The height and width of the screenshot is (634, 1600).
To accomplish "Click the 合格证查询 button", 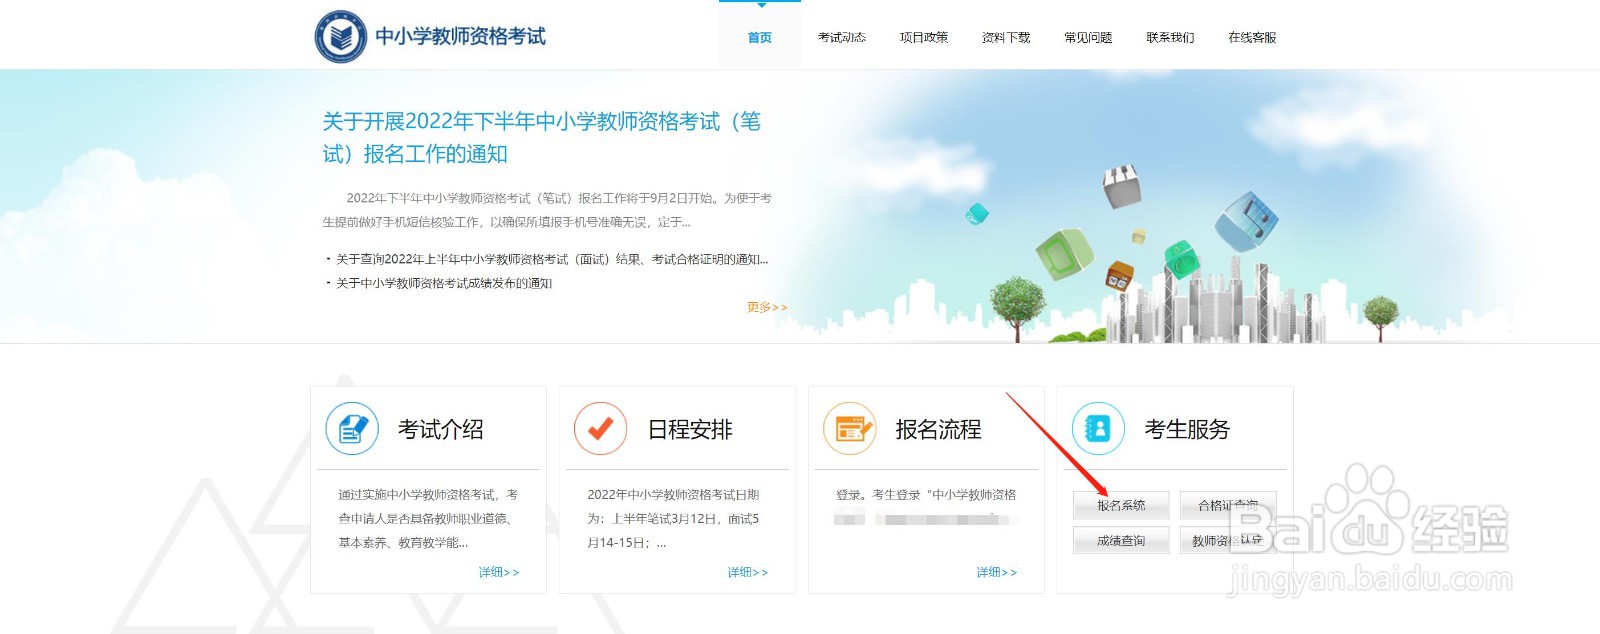I will pos(1228,505).
